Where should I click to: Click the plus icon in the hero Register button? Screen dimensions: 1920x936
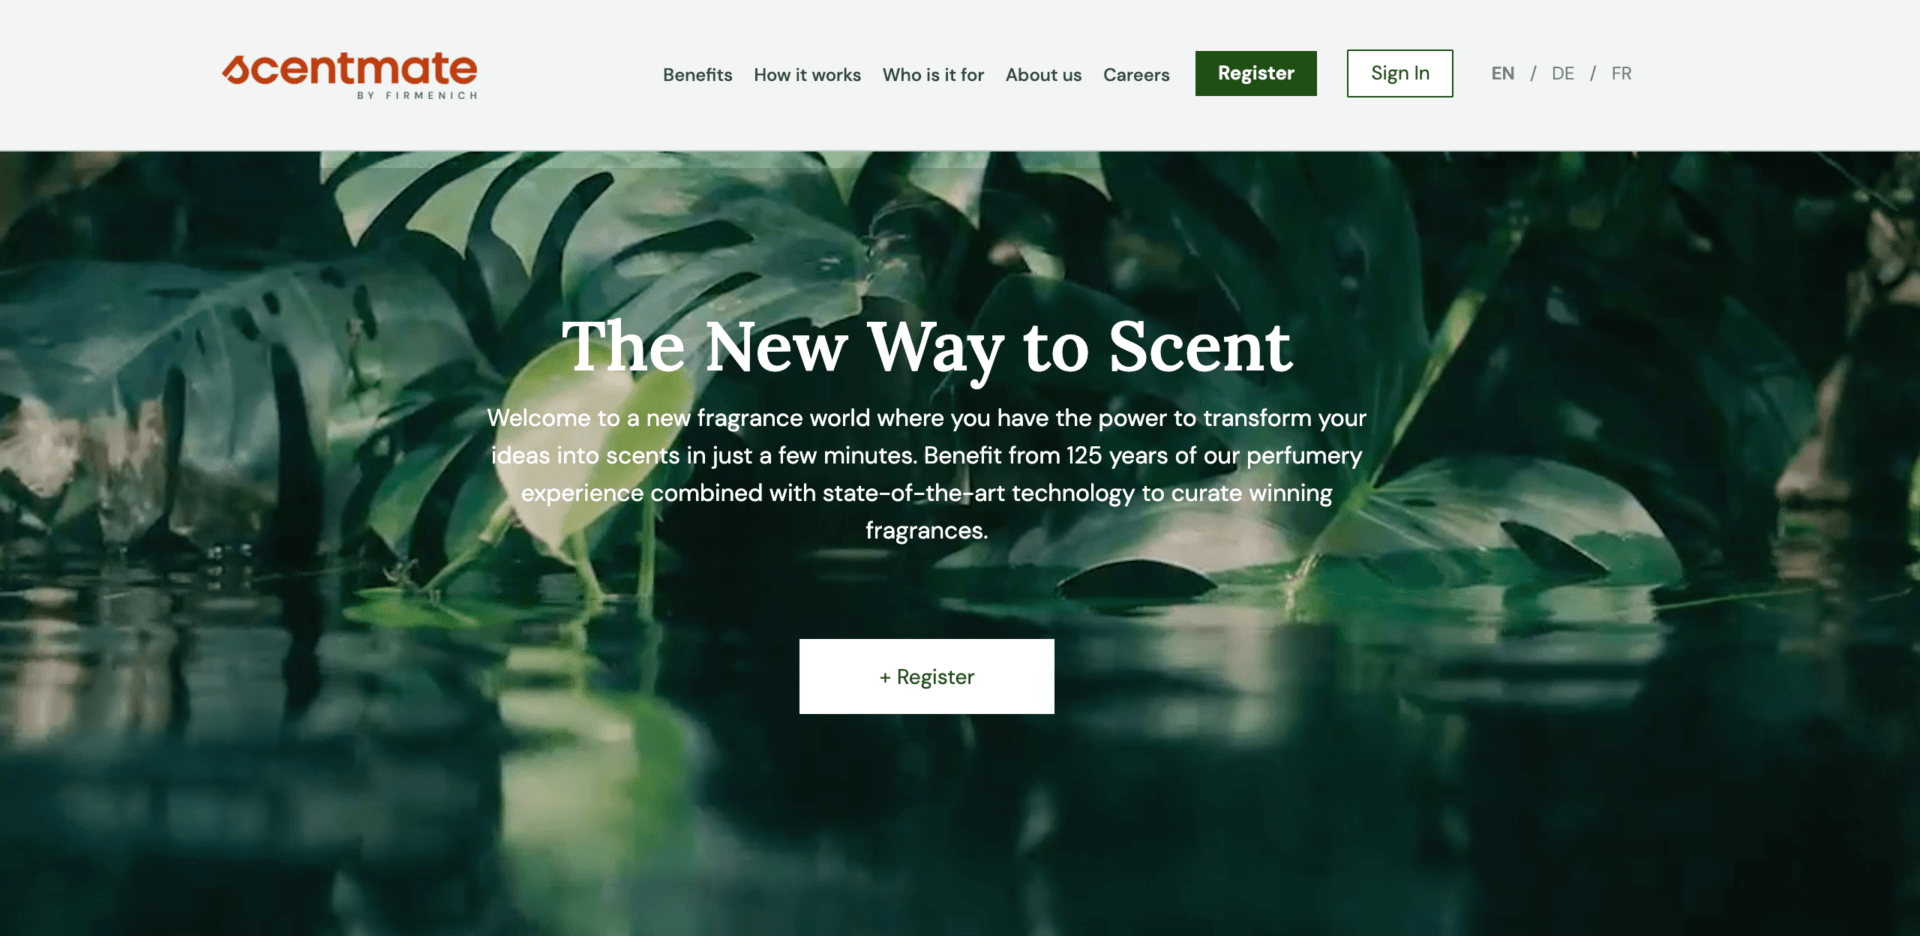(x=885, y=677)
